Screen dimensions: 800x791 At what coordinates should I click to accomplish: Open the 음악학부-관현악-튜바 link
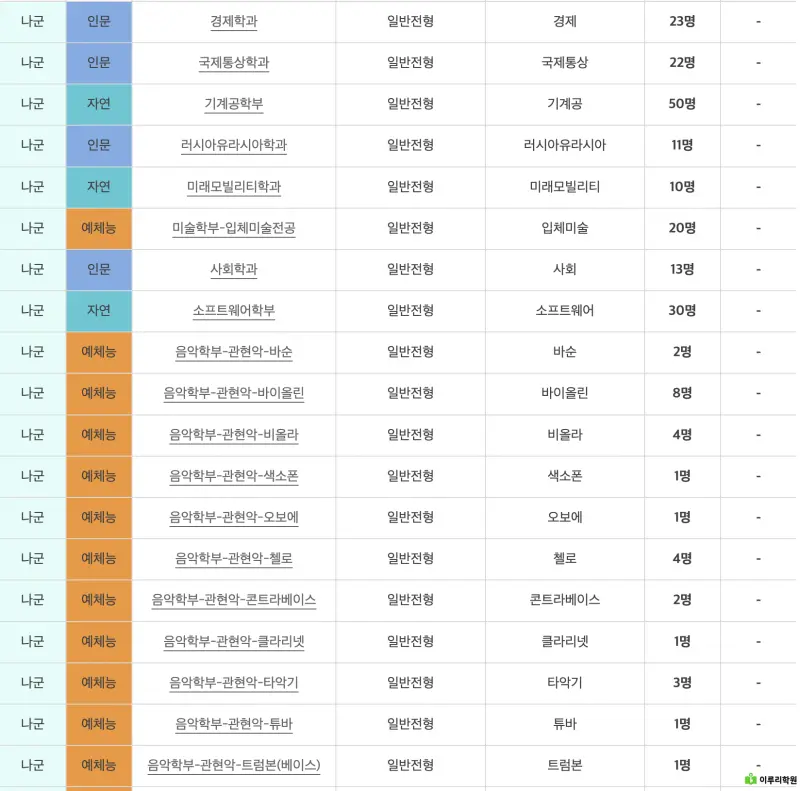[x=234, y=724]
